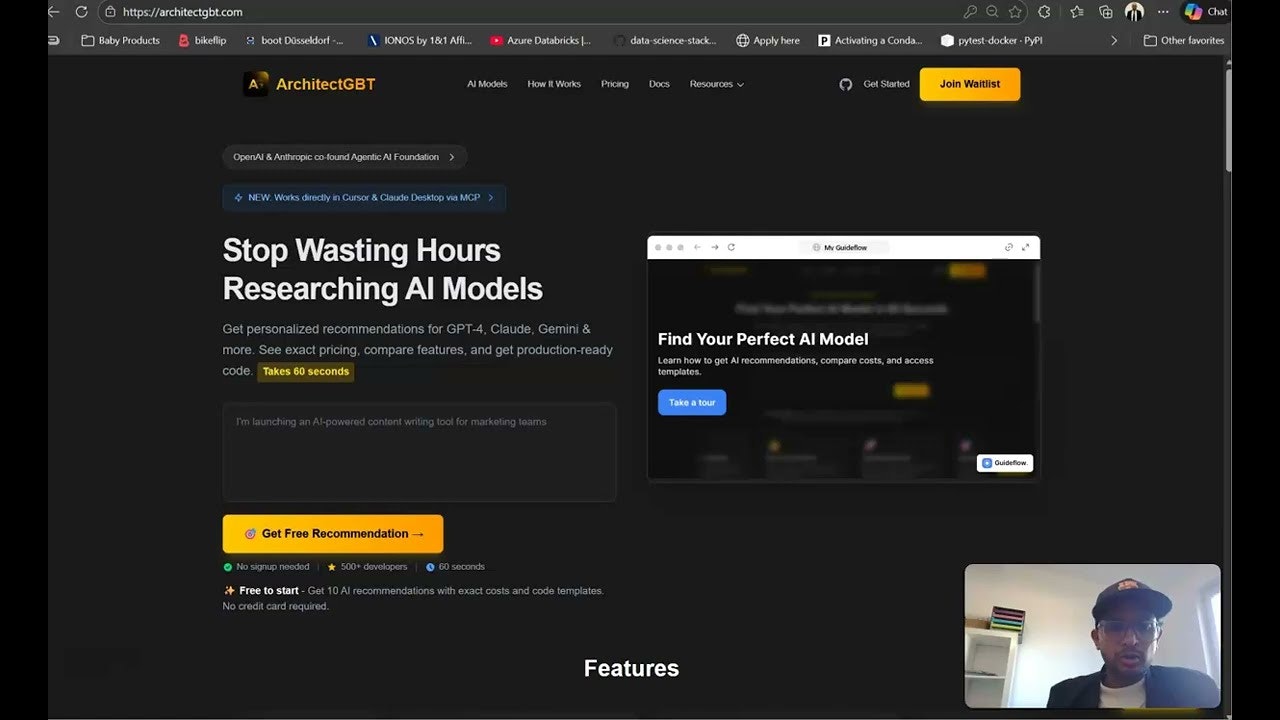Click reload icon in Guideflow preview
The height and width of the screenshot is (720, 1280).
click(x=731, y=247)
